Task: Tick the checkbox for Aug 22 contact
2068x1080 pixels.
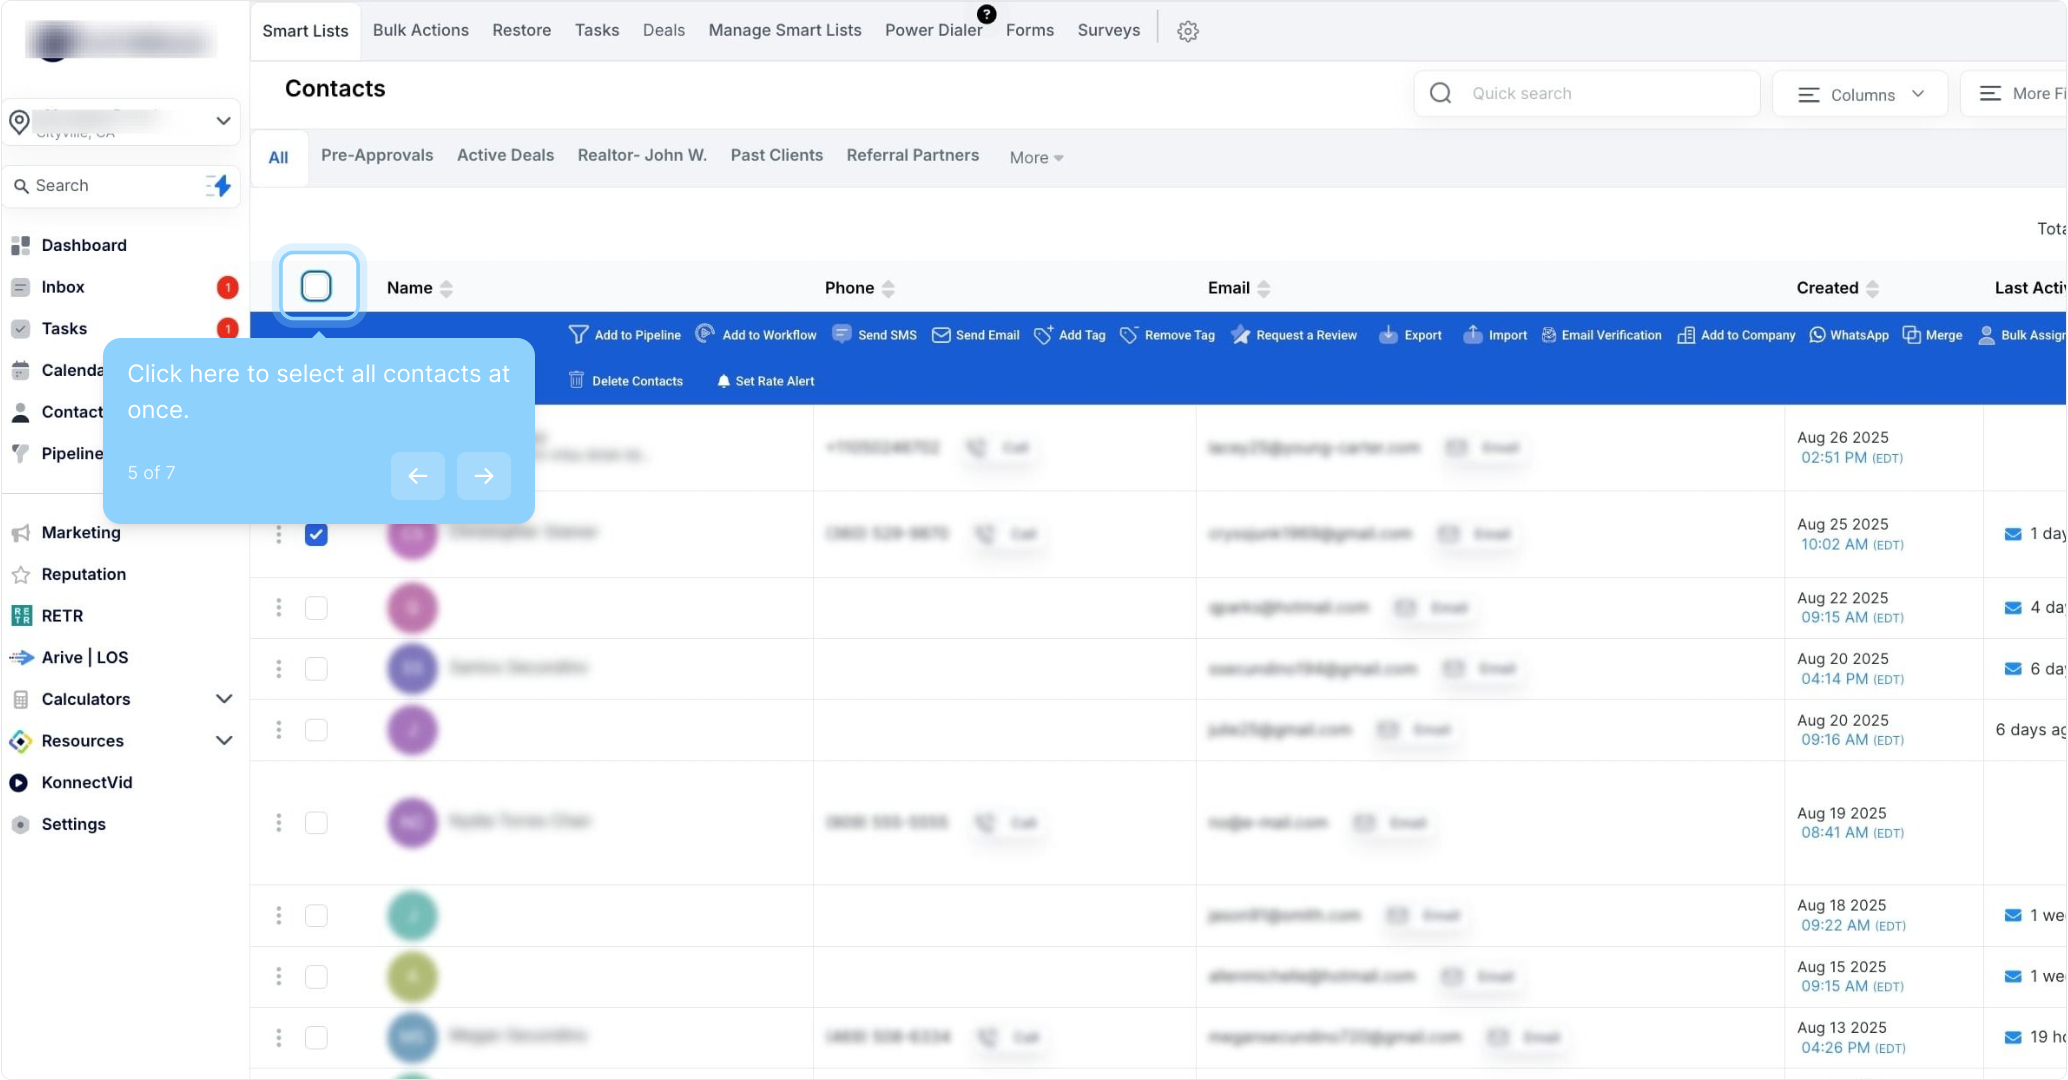Action: (x=316, y=608)
